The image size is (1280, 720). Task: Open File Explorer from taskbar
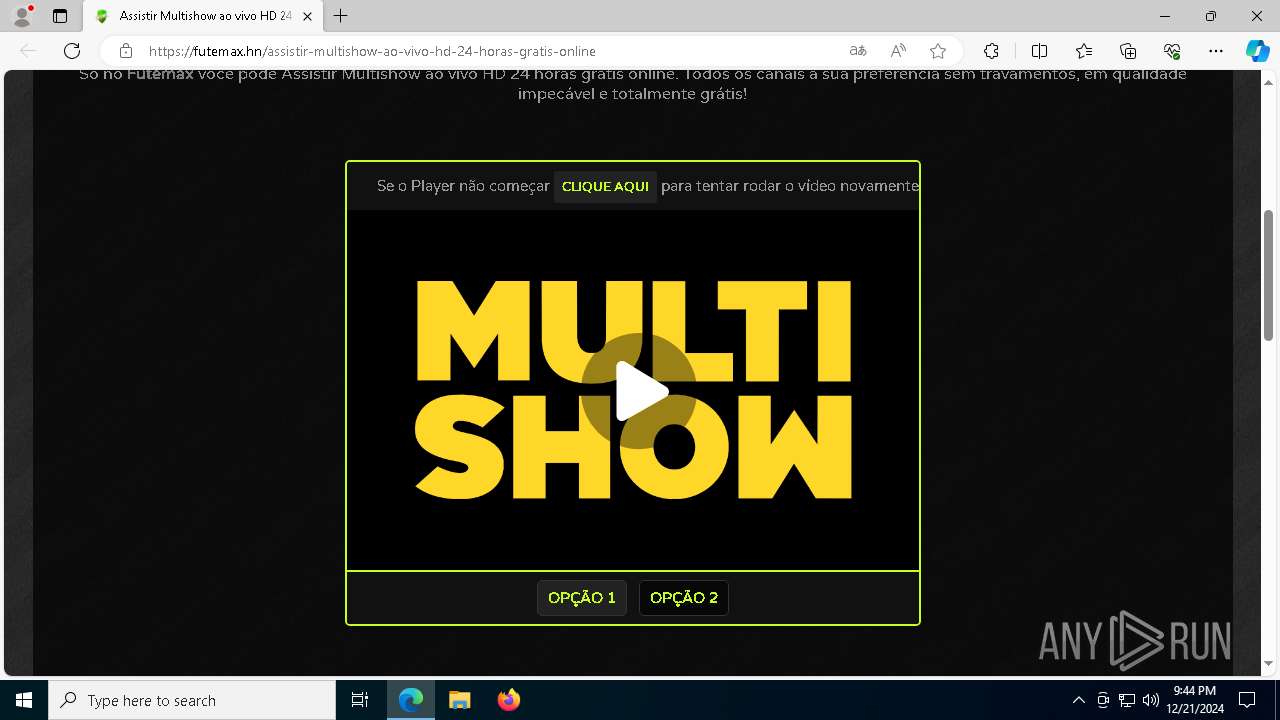click(459, 700)
